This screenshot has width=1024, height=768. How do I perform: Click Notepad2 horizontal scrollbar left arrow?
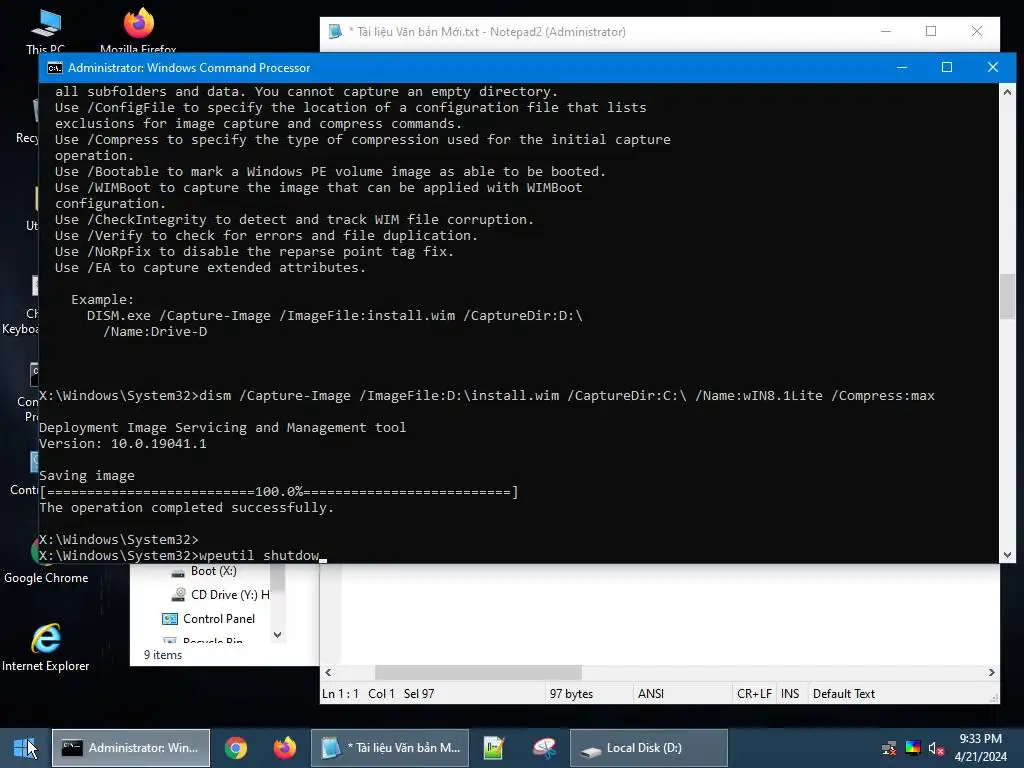coord(328,673)
